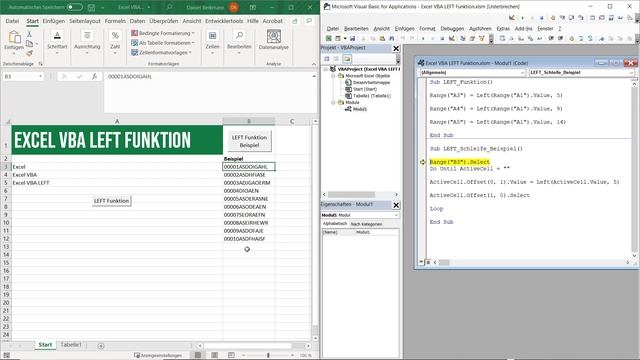
Task: Add a new sheet with plus button
Action: 101,346
